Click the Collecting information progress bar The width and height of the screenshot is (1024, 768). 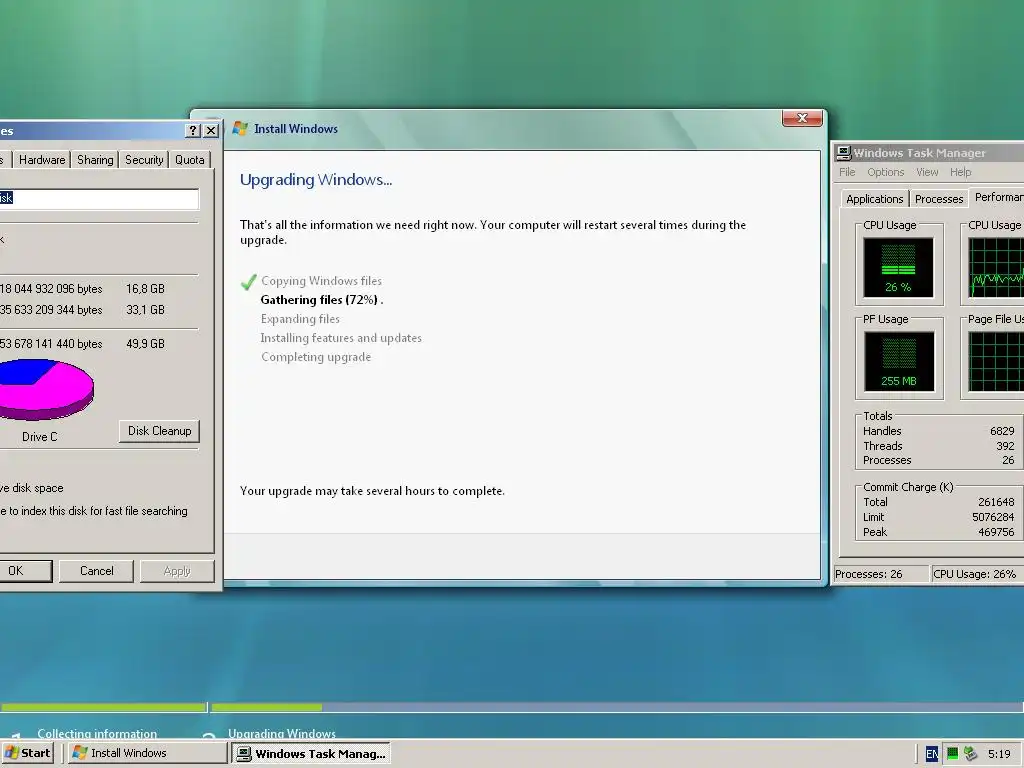click(x=103, y=707)
